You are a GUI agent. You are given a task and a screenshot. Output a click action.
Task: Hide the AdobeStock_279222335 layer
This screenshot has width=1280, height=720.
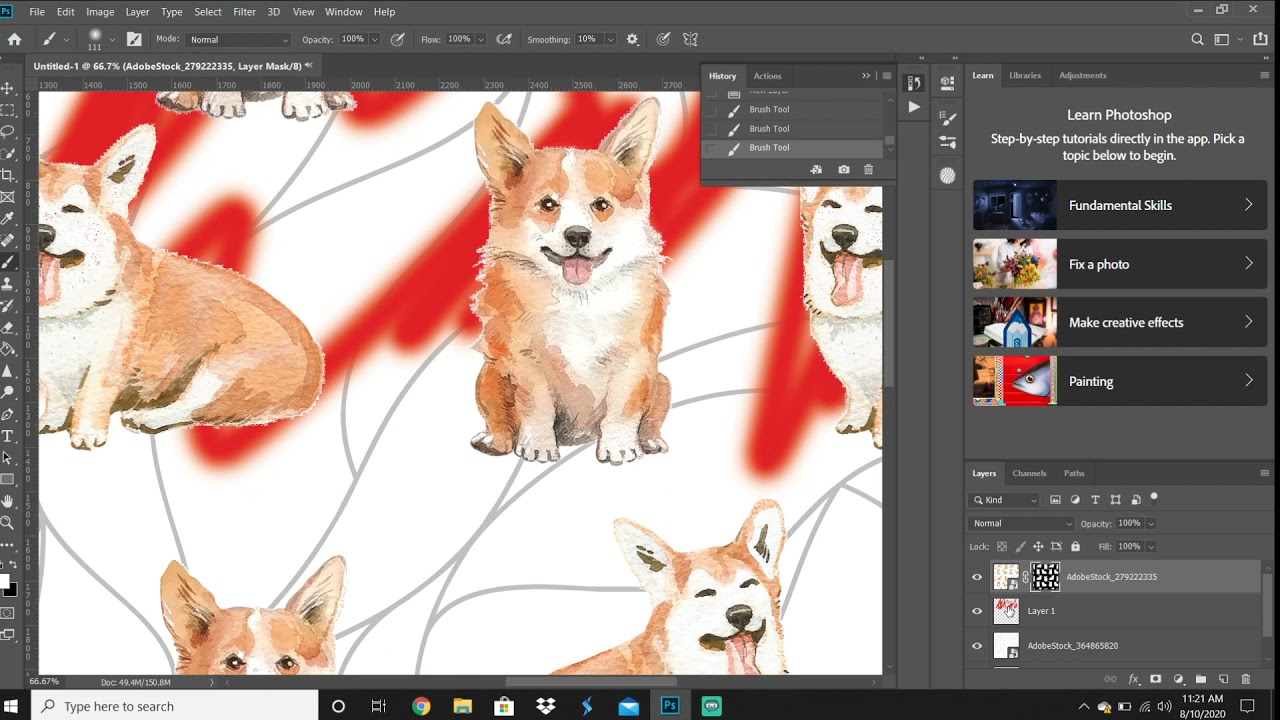977,577
